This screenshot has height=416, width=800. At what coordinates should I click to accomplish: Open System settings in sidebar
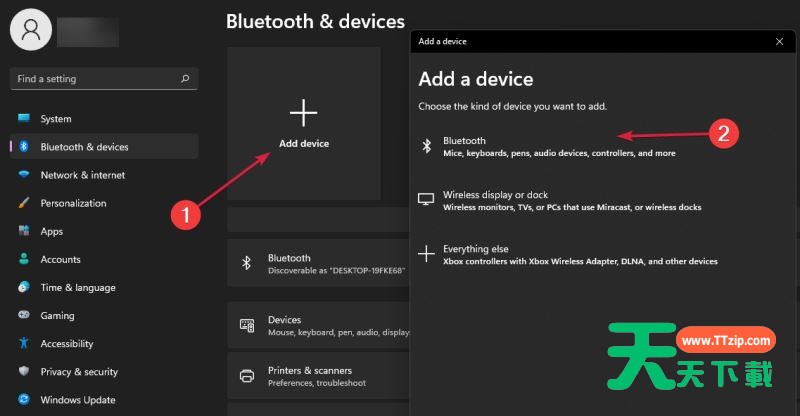(56, 119)
